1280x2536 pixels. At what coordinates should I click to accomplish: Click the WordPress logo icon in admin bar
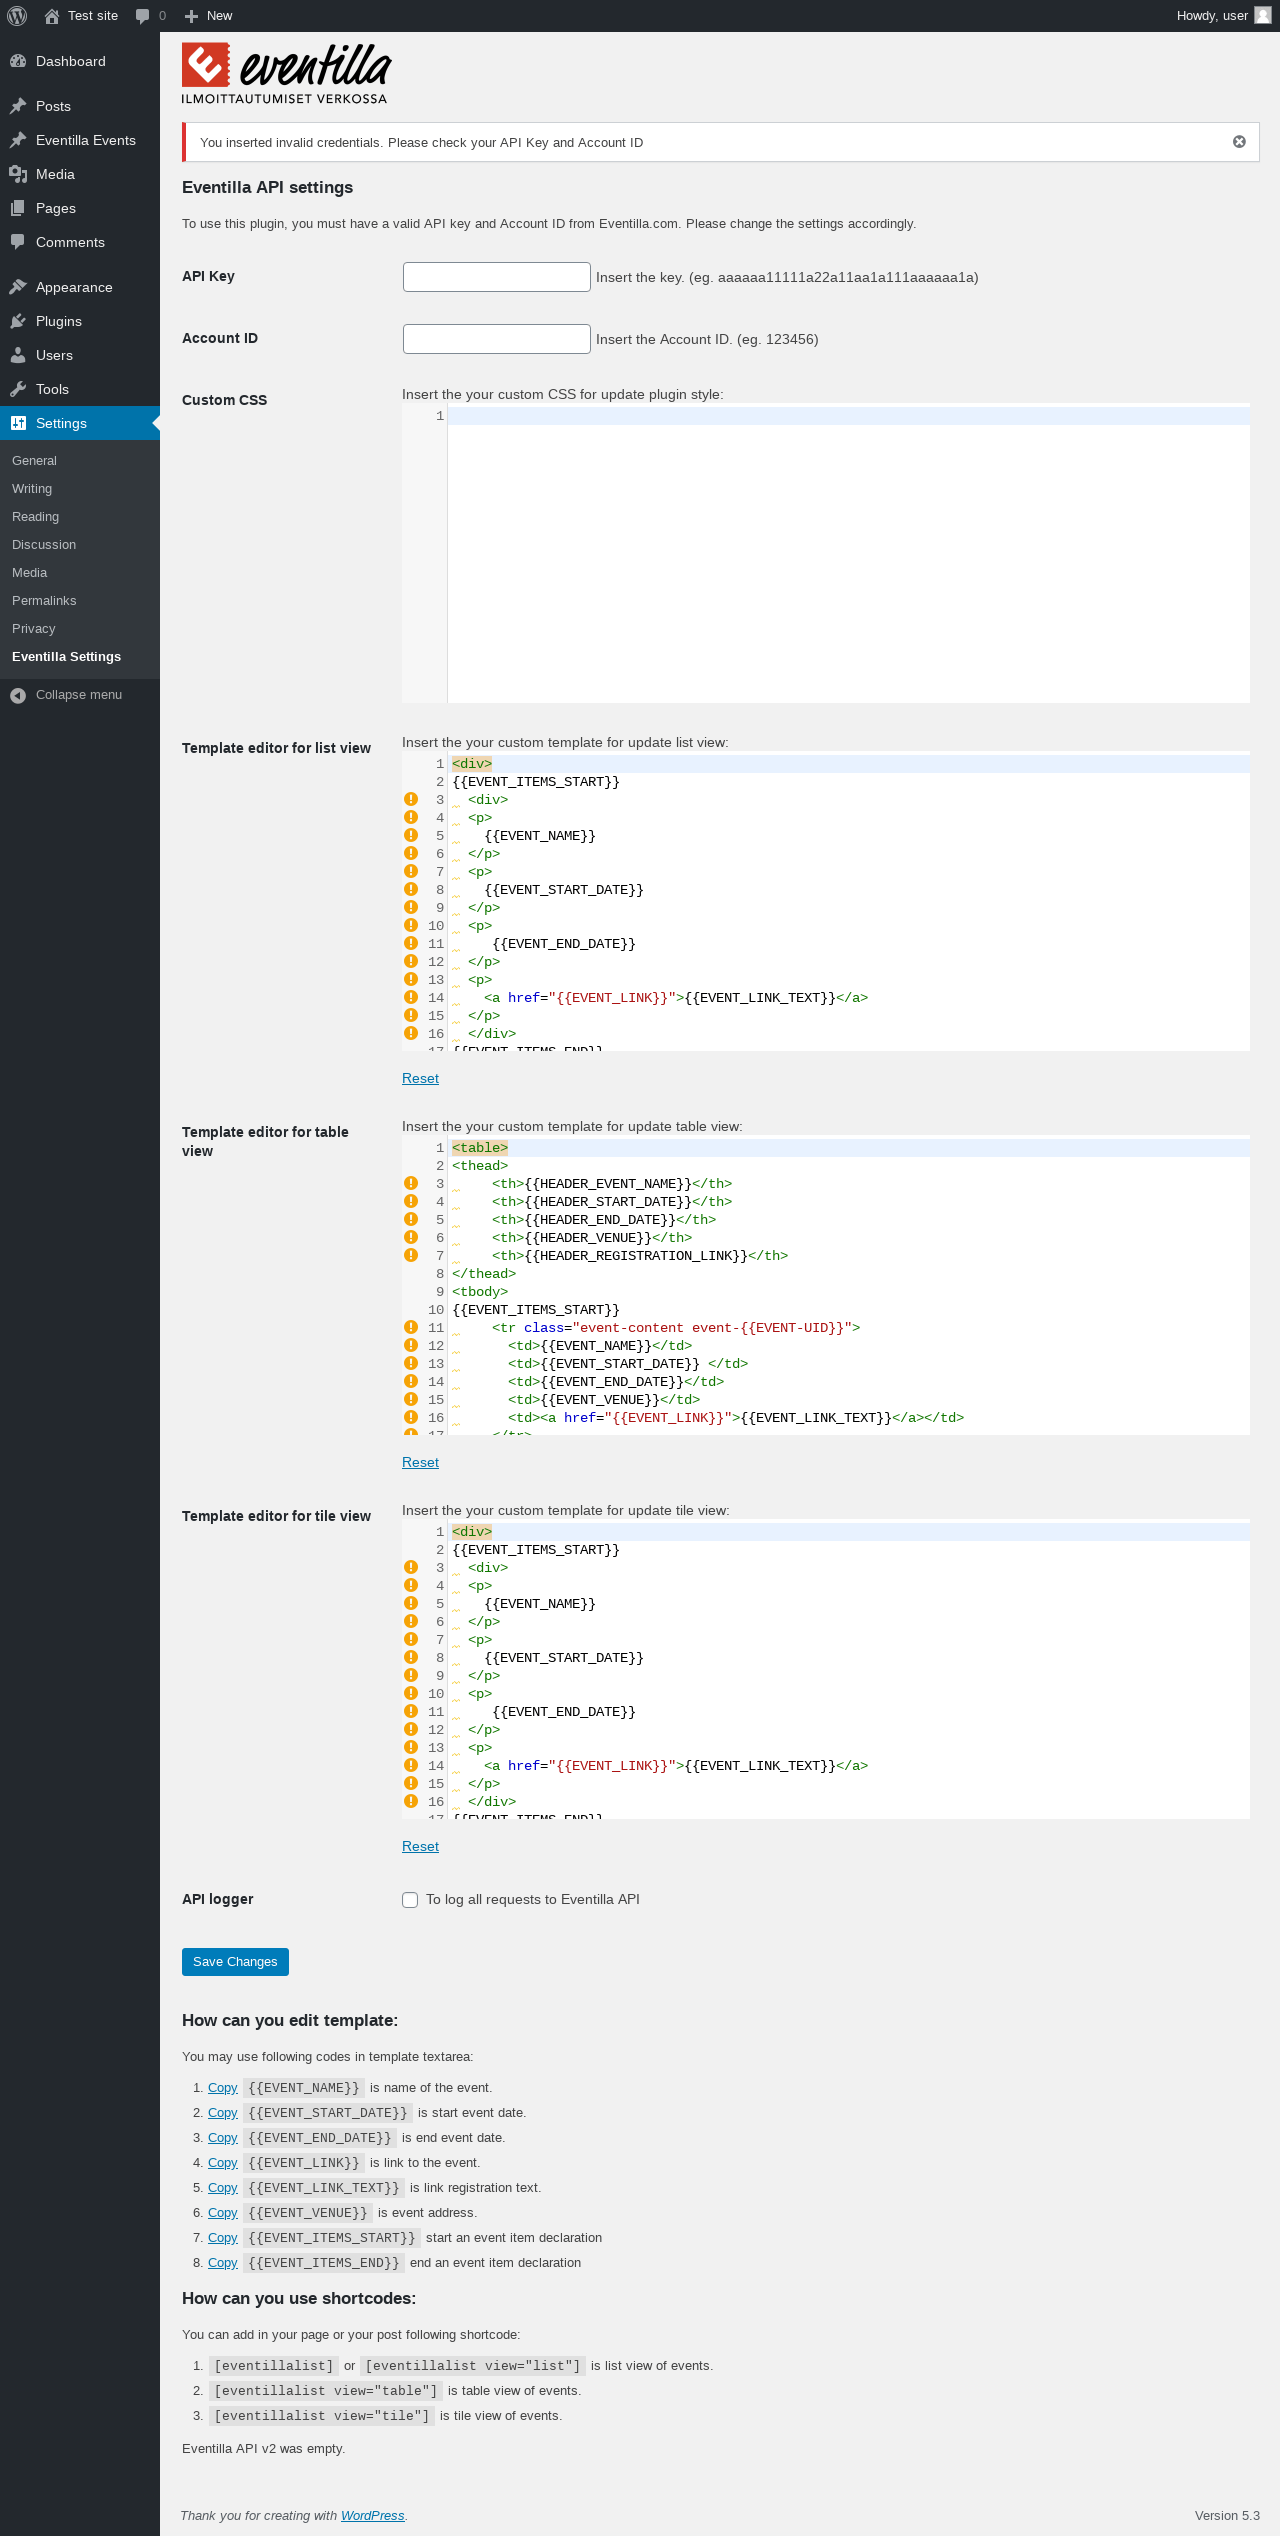pyautogui.click(x=17, y=16)
